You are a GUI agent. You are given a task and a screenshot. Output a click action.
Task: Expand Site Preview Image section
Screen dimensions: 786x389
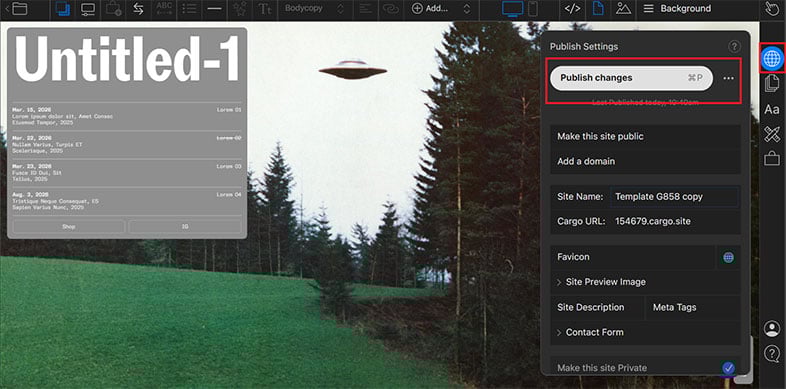click(645, 282)
